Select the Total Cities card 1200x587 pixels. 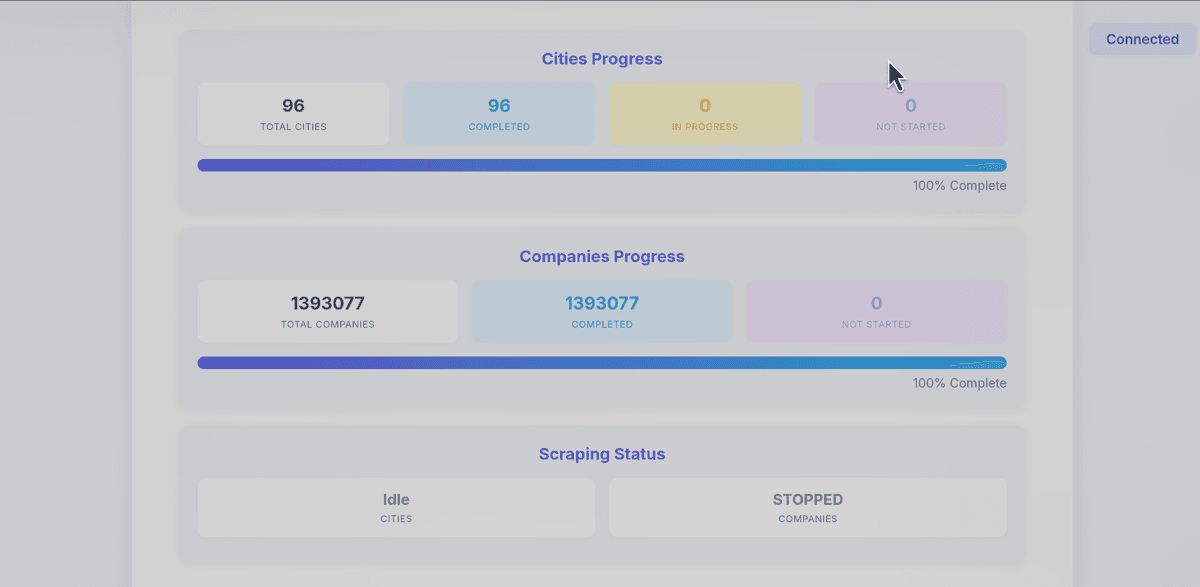(293, 114)
